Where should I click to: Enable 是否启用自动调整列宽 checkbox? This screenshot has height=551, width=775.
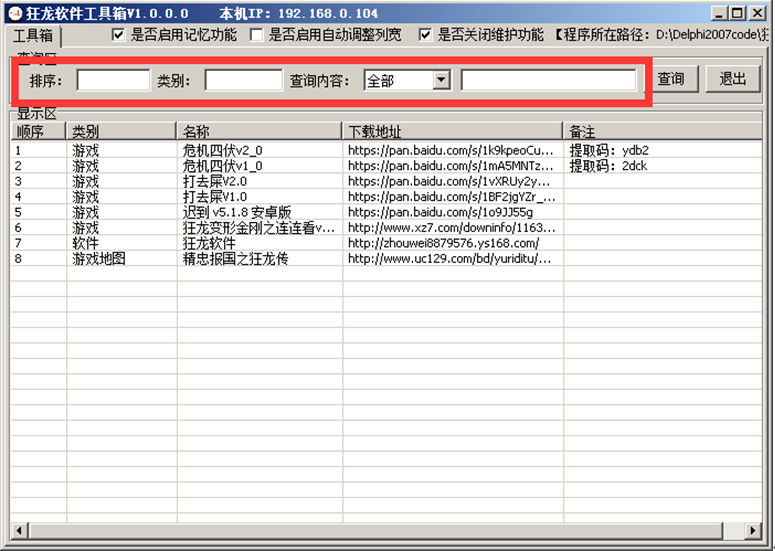(x=257, y=34)
